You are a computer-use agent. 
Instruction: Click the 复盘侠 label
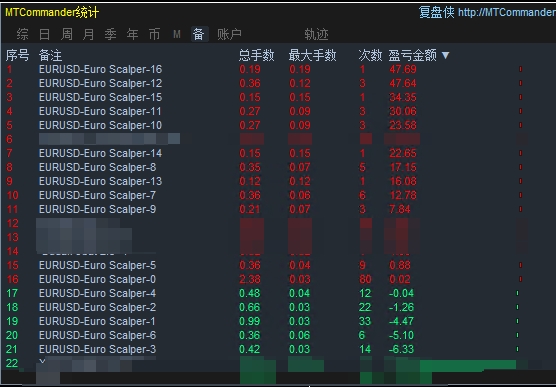click(437, 12)
